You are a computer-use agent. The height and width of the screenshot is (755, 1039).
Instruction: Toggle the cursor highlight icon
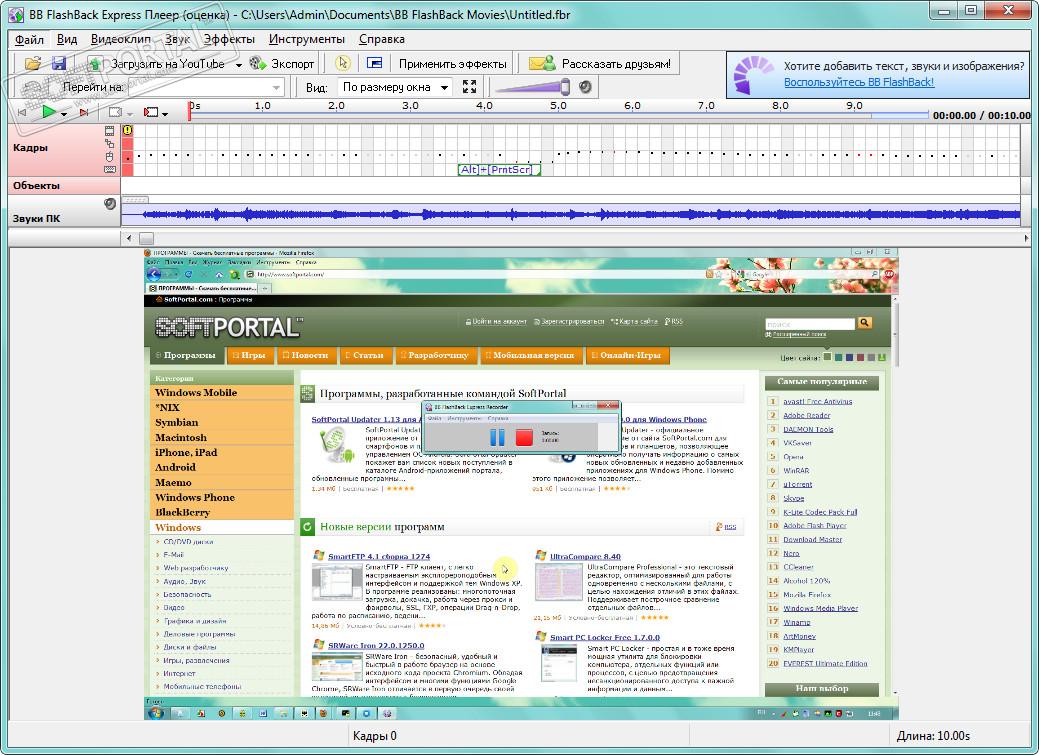click(x=343, y=64)
